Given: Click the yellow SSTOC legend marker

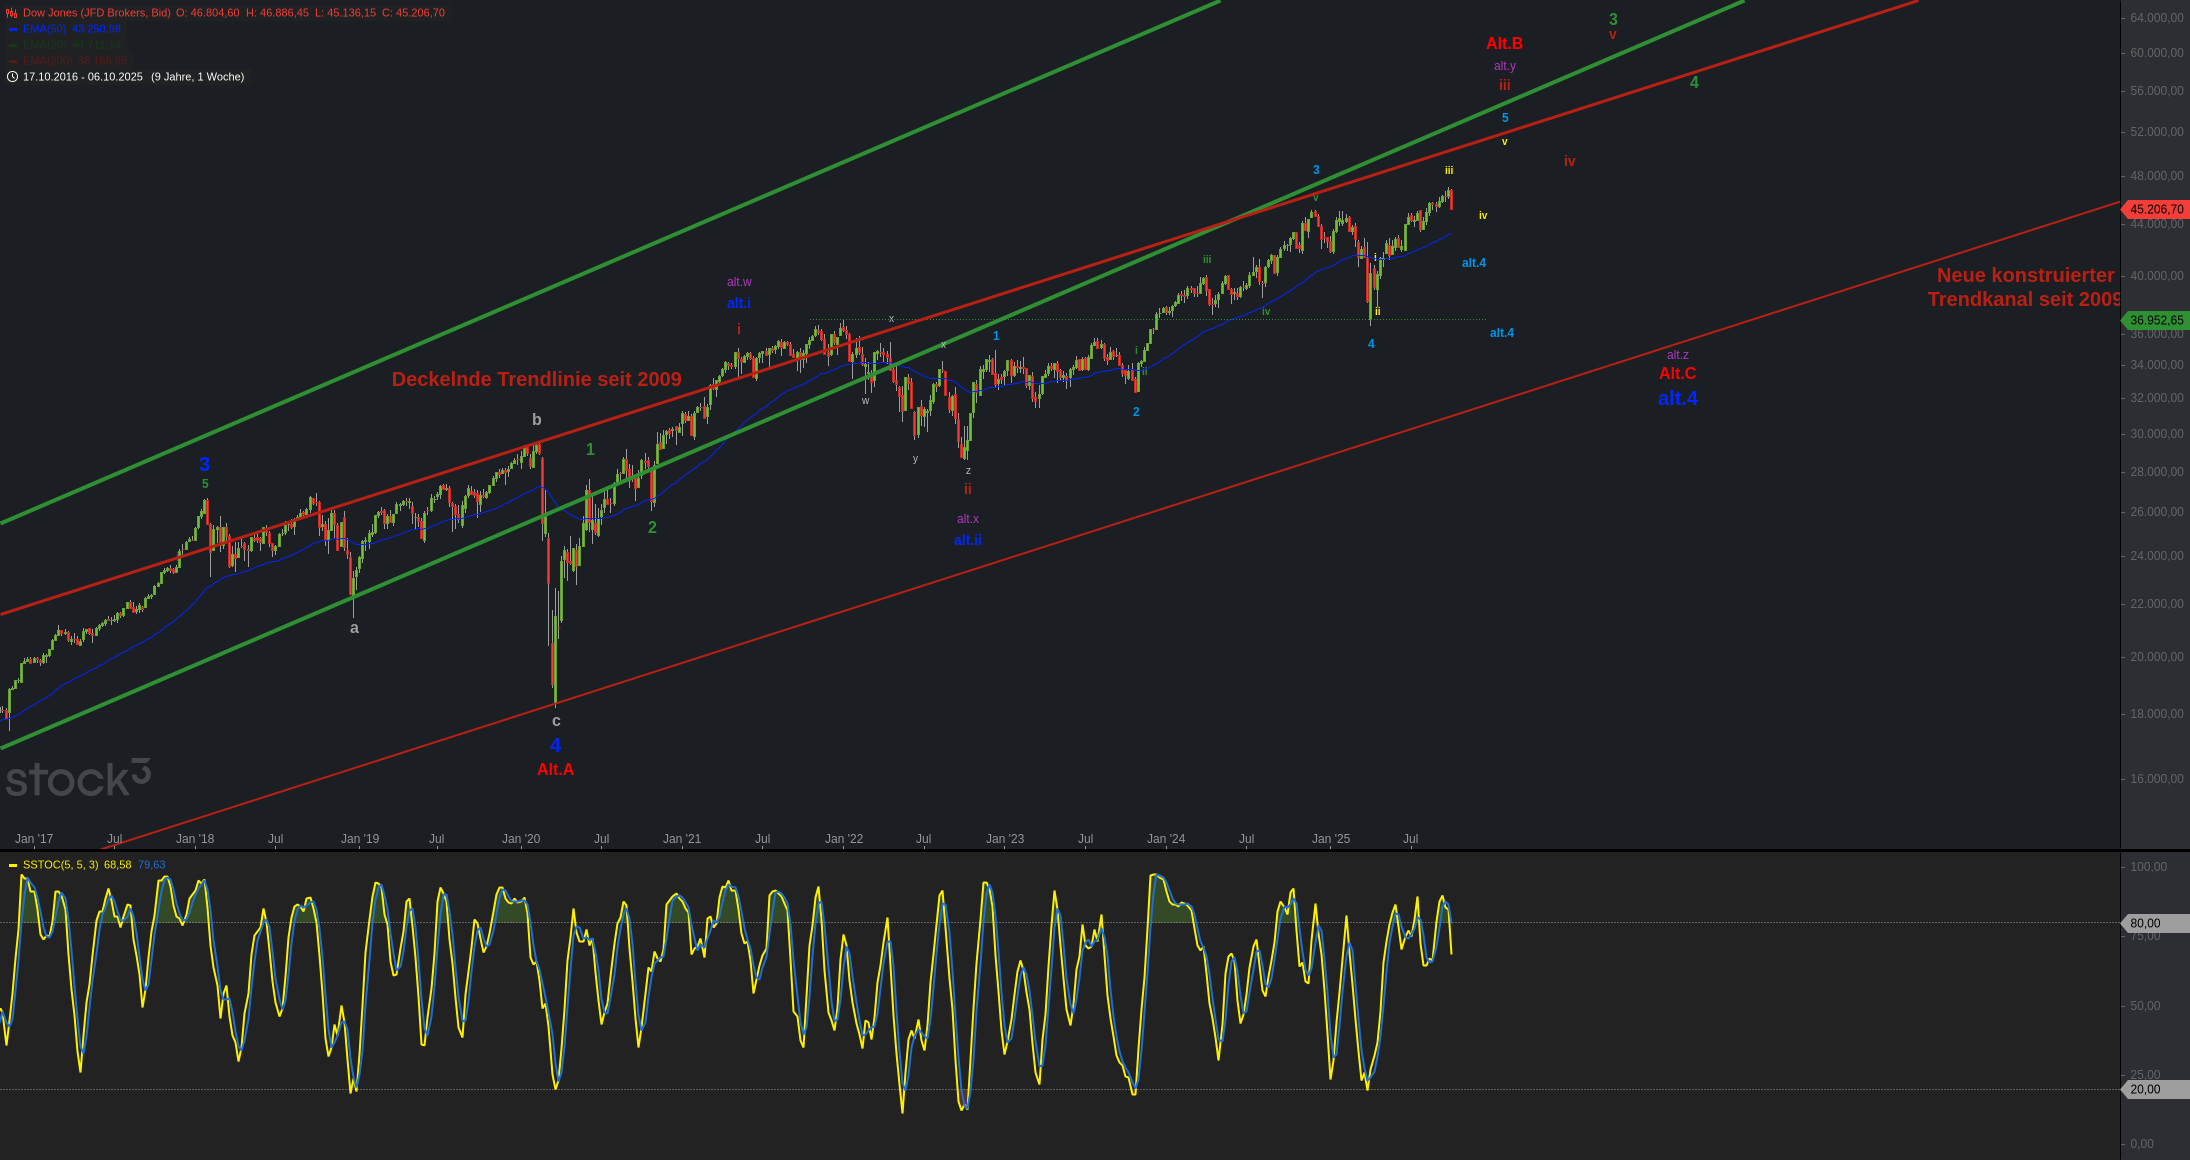Looking at the screenshot, I should [x=13, y=865].
